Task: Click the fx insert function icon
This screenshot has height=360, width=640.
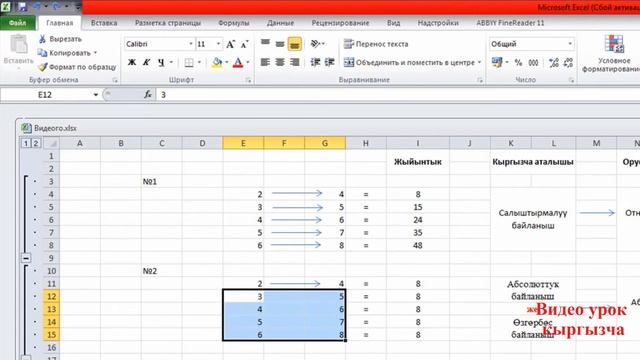Action: tap(148, 95)
